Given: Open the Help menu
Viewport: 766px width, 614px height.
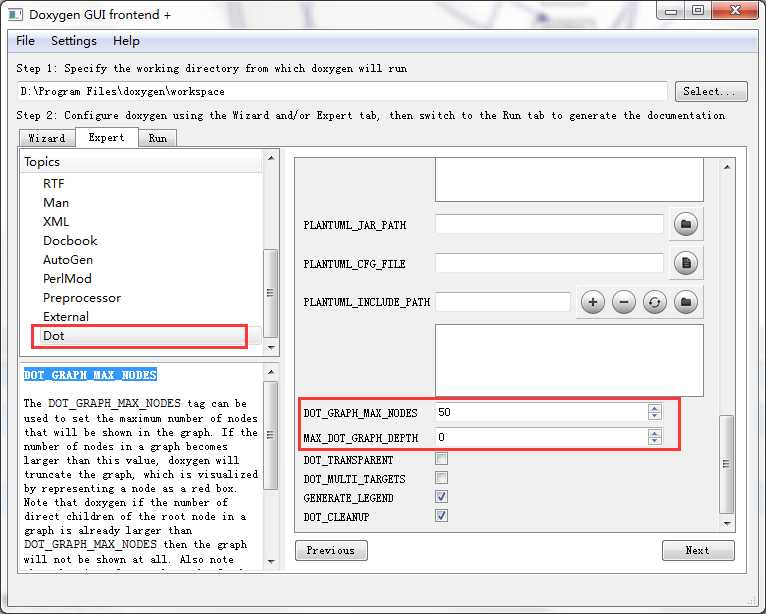Looking at the screenshot, I should click(126, 41).
